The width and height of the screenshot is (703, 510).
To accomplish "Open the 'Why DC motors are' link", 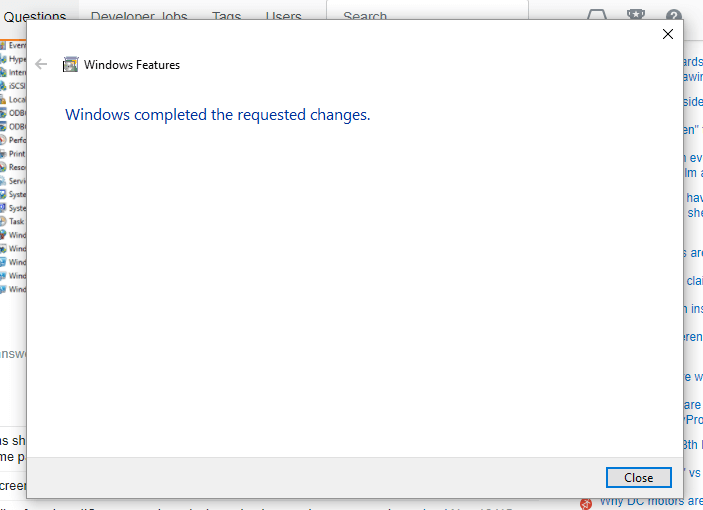I will 651,502.
